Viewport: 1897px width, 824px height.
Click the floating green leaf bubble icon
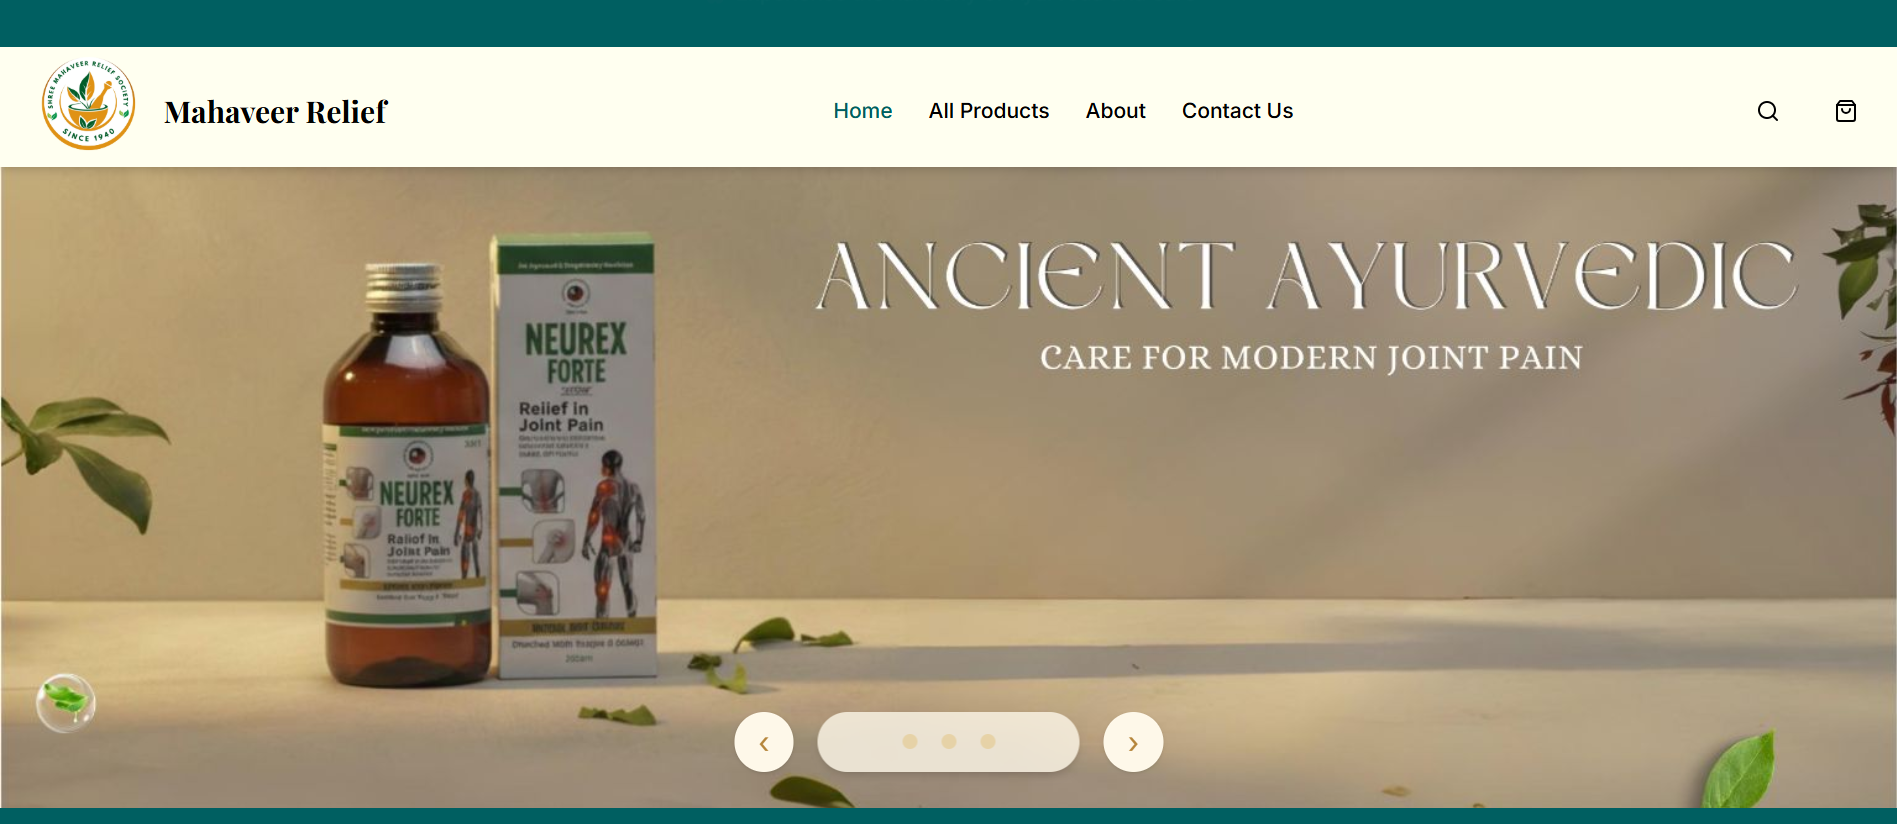tap(66, 703)
